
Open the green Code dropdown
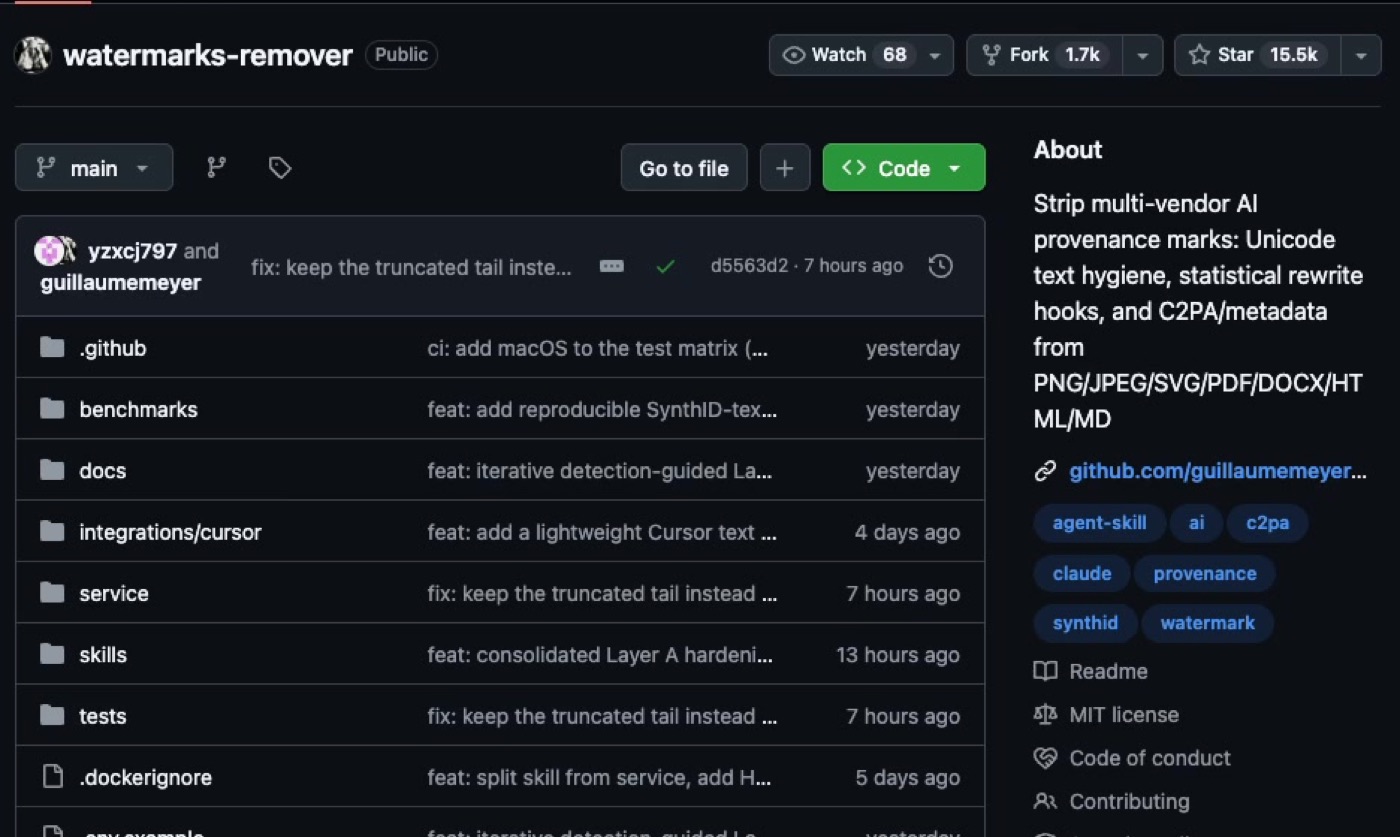(x=904, y=168)
